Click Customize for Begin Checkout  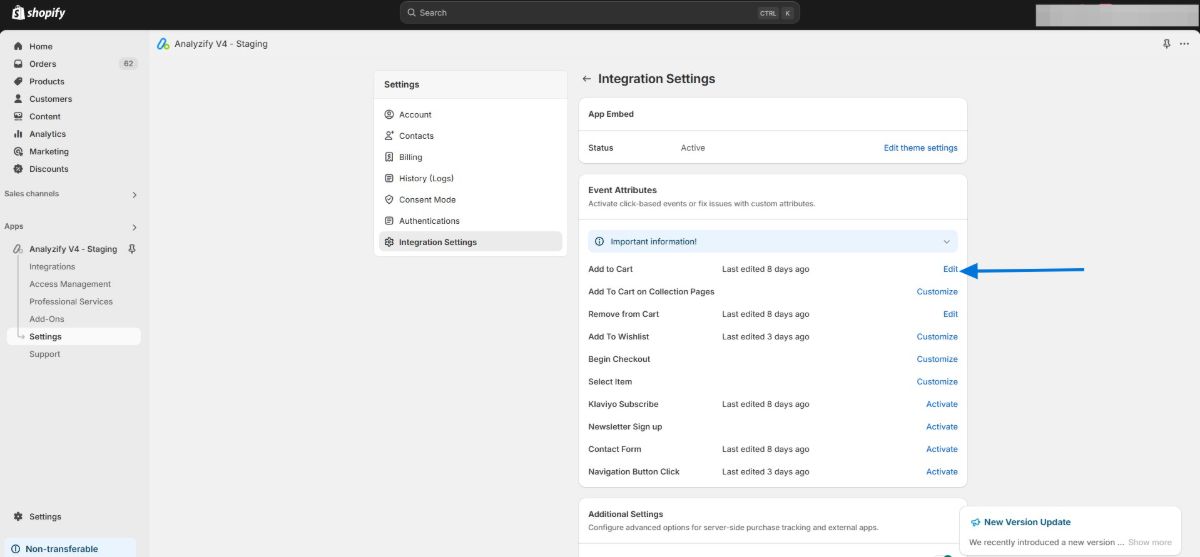(937, 359)
